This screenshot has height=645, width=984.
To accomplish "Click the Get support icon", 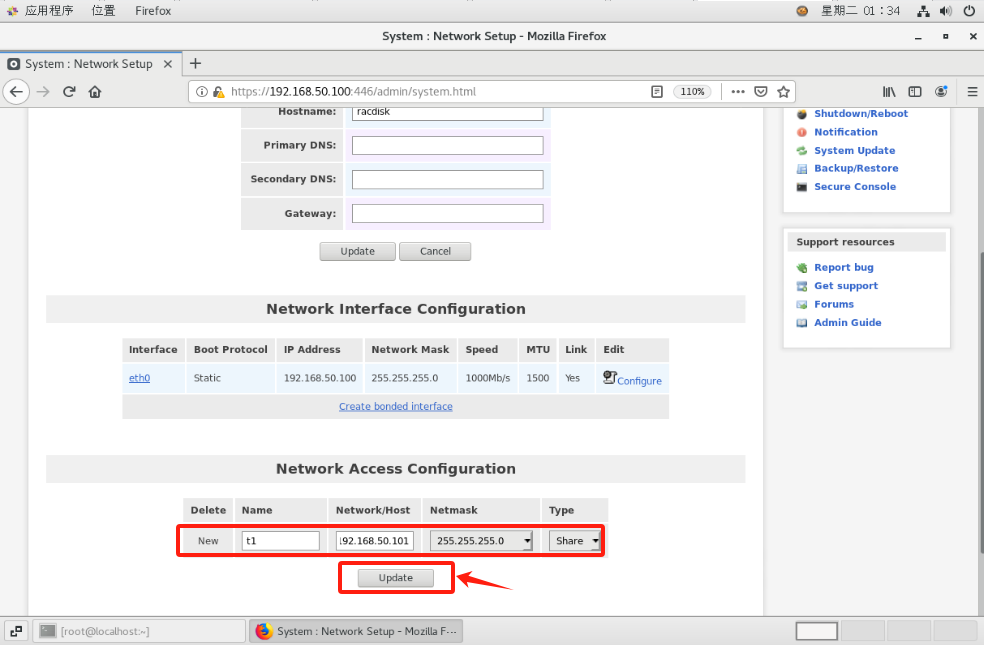I will click(801, 286).
